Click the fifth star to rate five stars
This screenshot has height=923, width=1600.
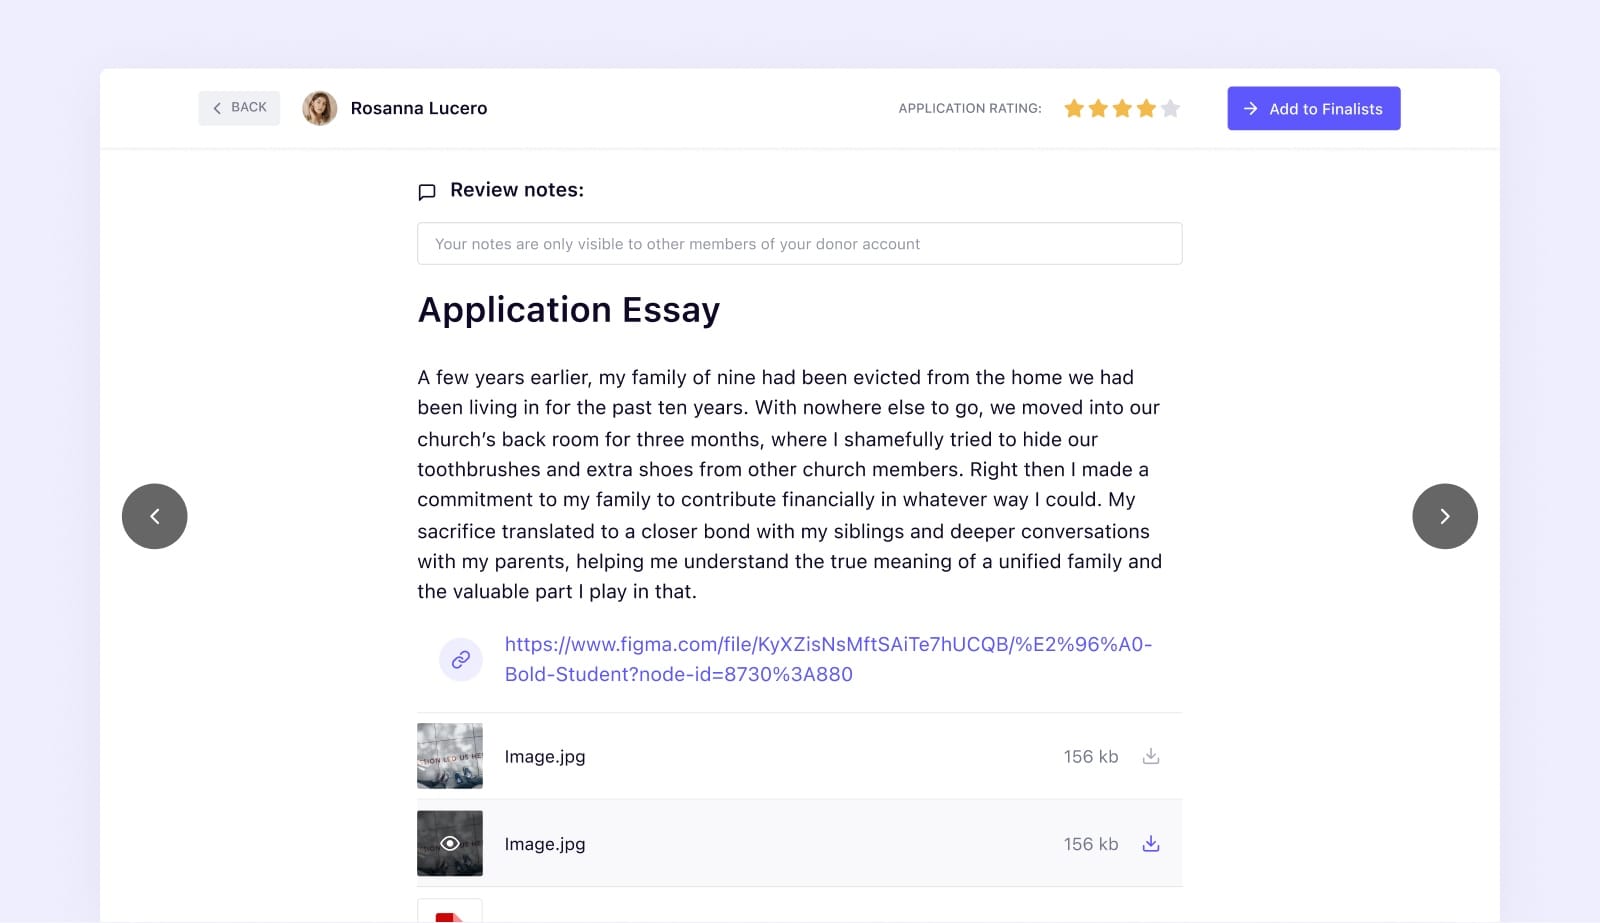click(1170, 108)
